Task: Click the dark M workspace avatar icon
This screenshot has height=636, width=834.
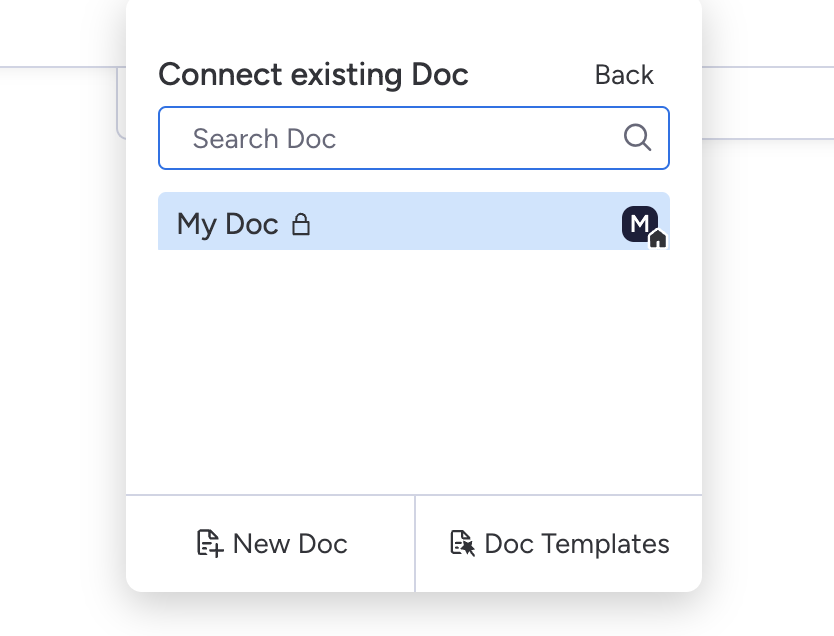Action: pos(640,224)
